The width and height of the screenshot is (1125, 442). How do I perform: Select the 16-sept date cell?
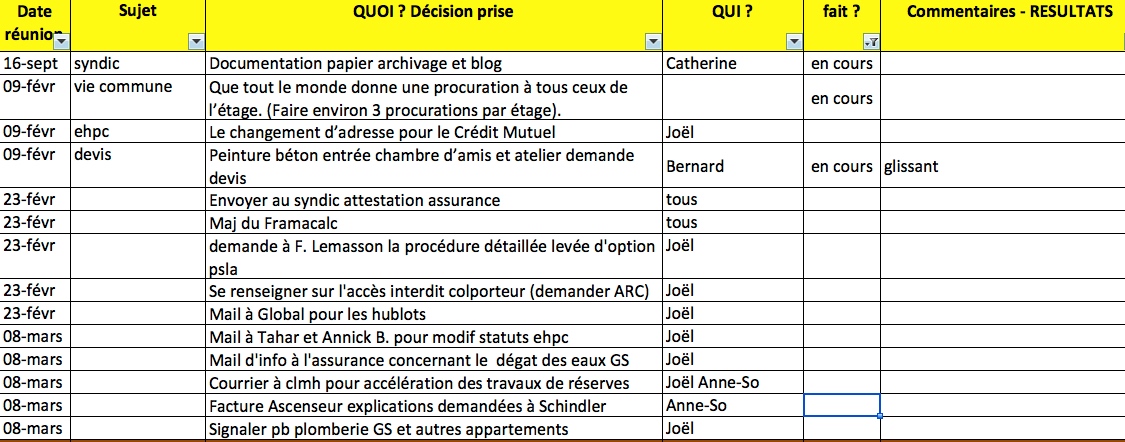coord(35,64)
